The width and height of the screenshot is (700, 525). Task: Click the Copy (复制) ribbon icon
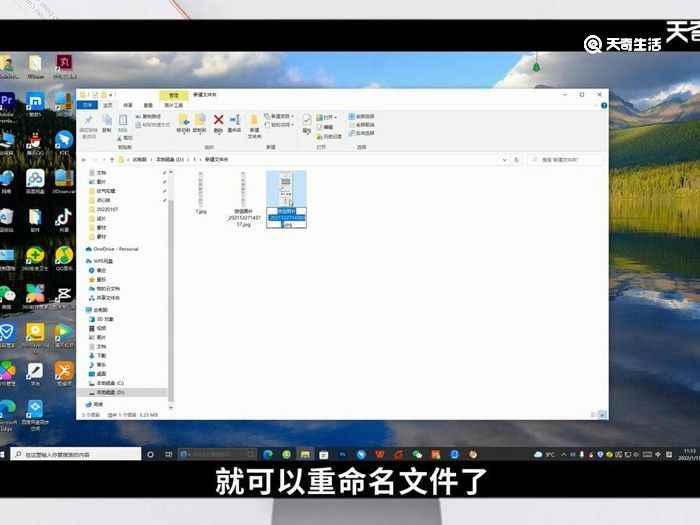tap(107, 121)
